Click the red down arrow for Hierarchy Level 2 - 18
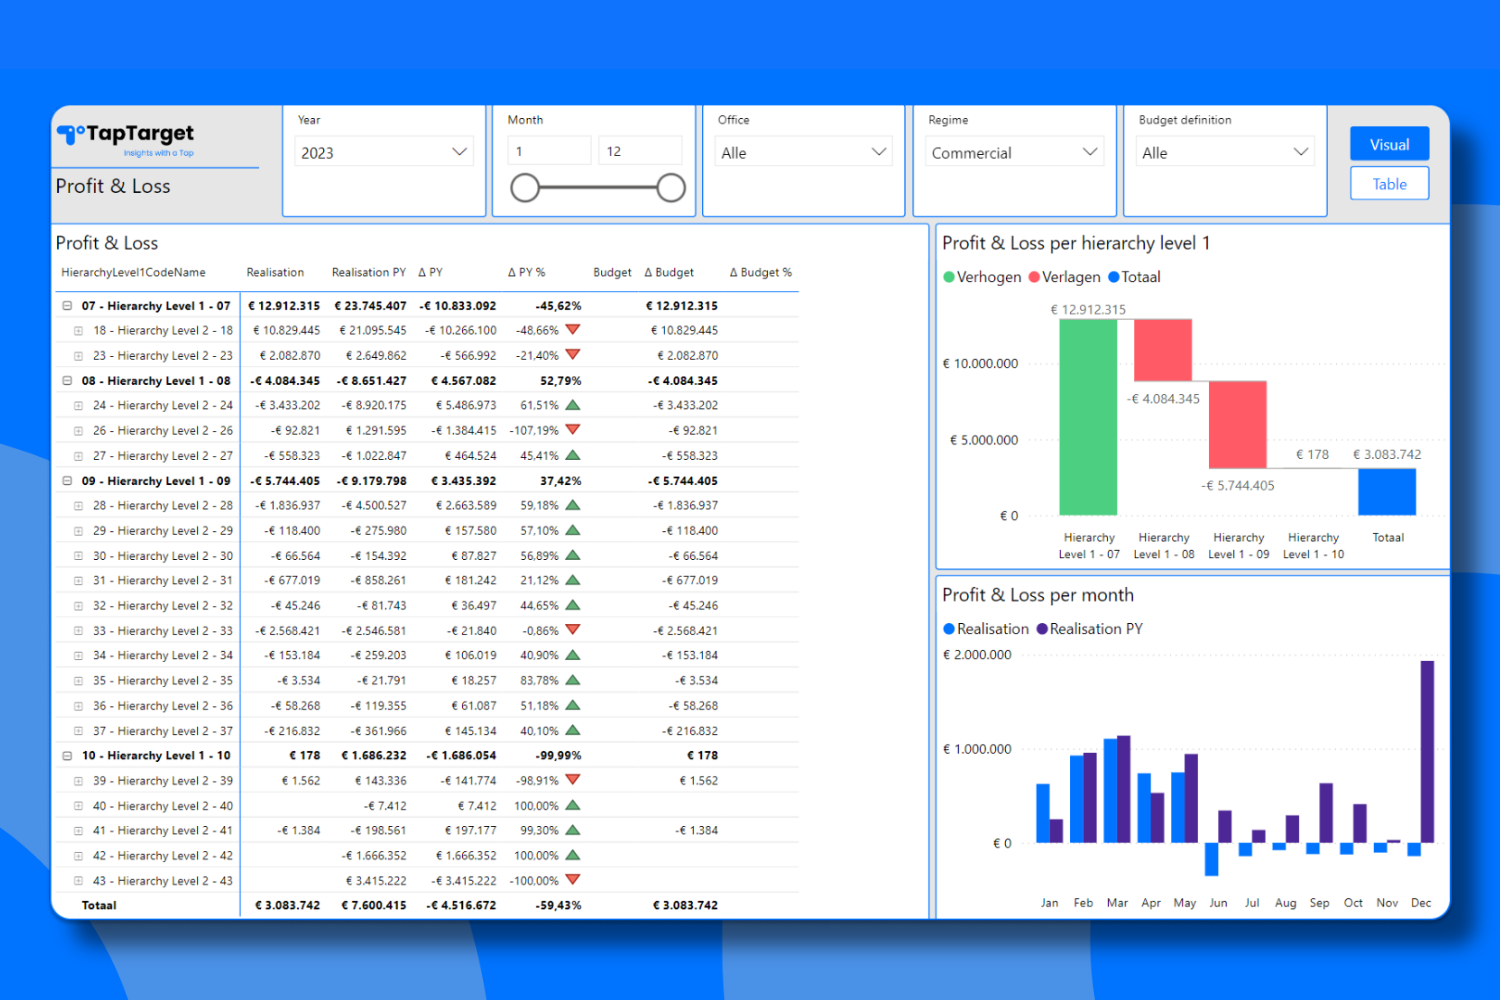This screenshot has width=1500, height=1000. (573, 329)
